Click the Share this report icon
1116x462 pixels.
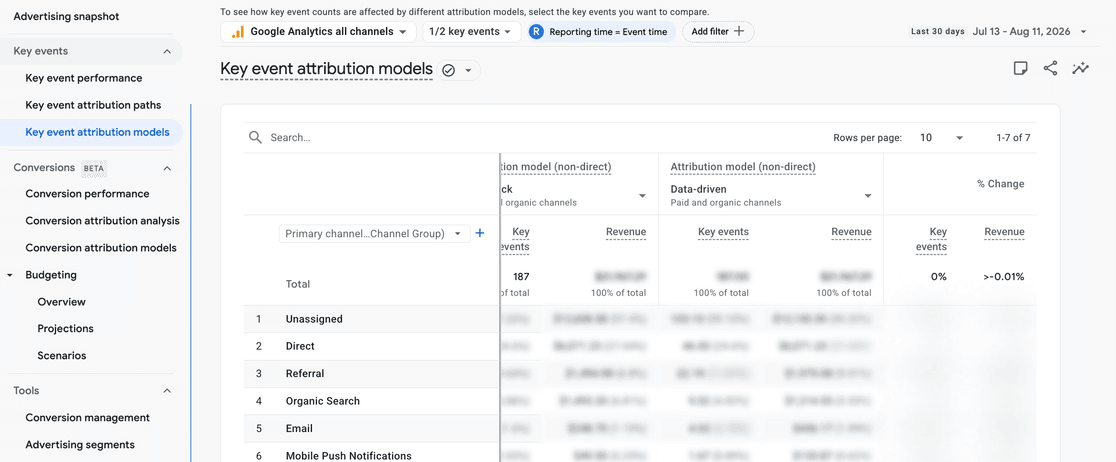(1050, 68)
